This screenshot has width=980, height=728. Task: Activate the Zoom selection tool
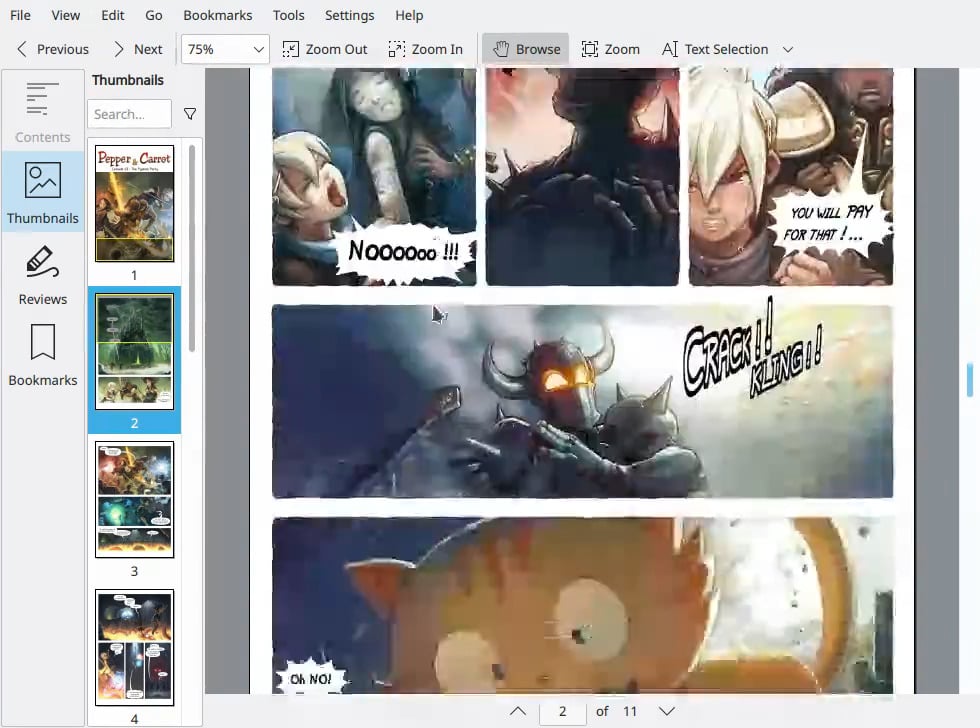[x=611, y=49]
